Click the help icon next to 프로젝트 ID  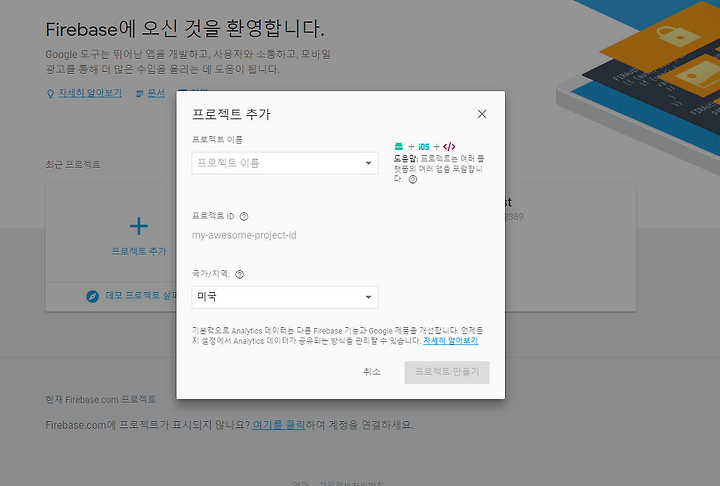point(244,216)
